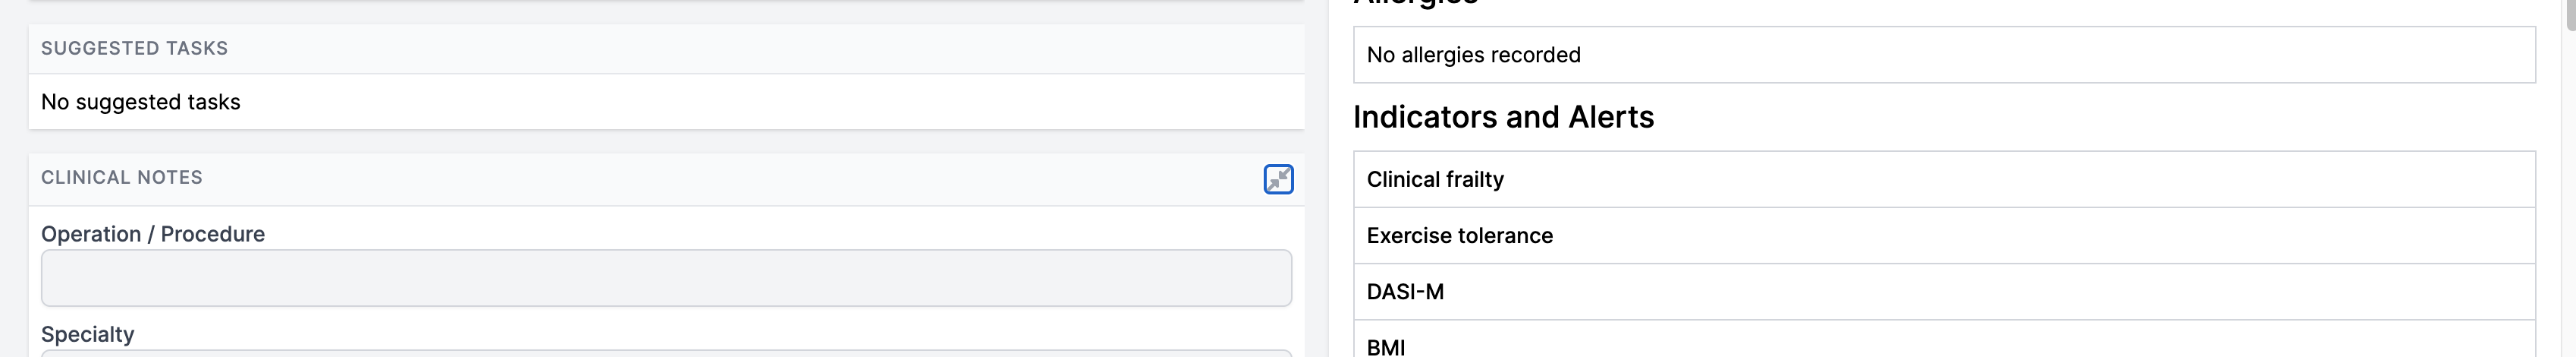Image resolution: width=2576 pixels, height=357 pixels.
Task: Collapse the Clinical Notes panel
Action: (1278, 179)
